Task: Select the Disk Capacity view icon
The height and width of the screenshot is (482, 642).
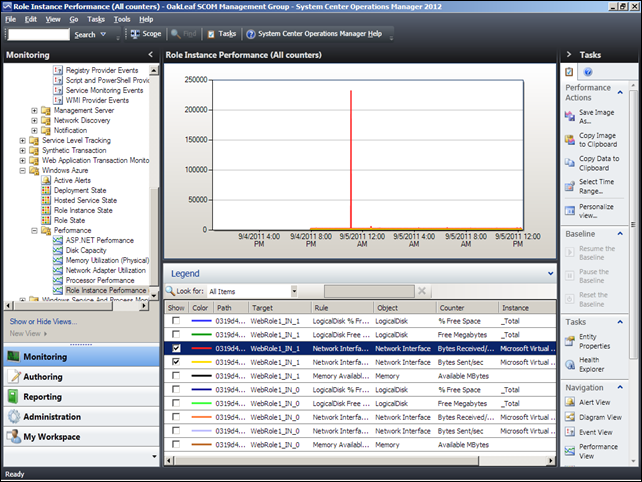Action: [x=58, y=250]
